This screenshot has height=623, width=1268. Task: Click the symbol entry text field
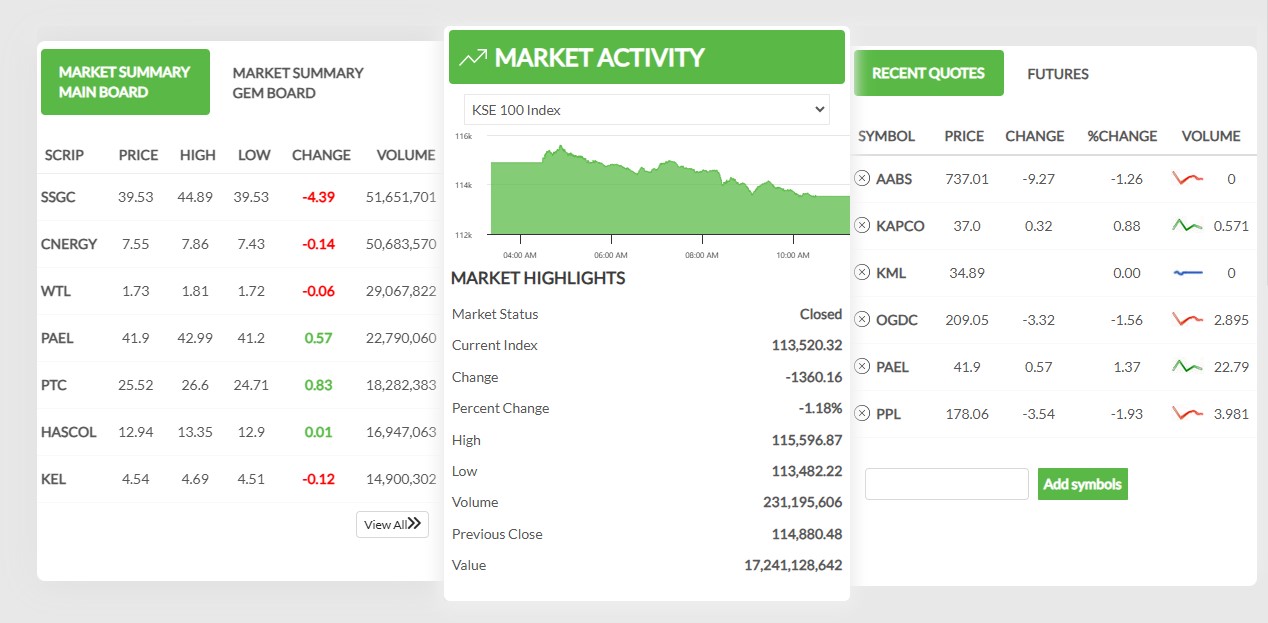tap(946, 484)
